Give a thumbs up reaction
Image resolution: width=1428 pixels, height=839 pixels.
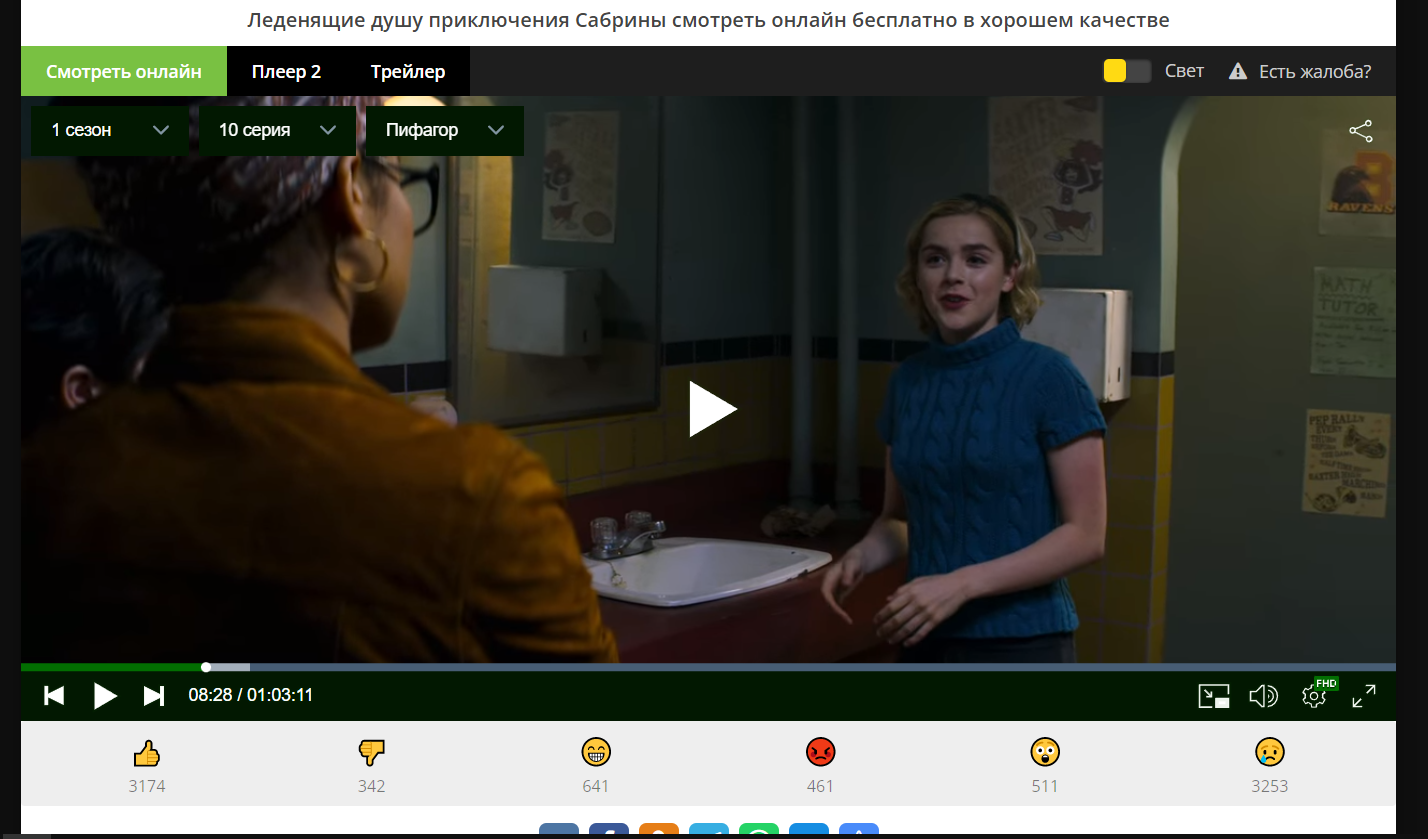pos(147,753)
